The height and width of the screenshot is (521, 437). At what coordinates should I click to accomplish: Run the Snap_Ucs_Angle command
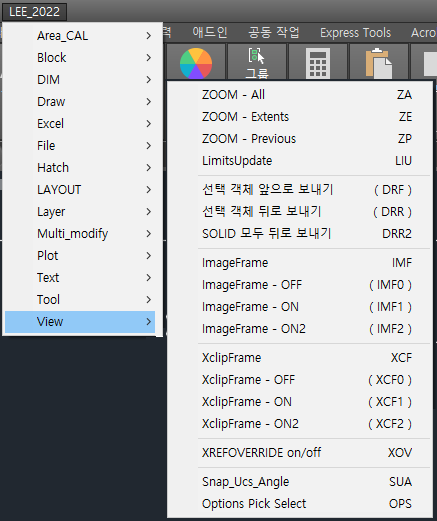300,482
